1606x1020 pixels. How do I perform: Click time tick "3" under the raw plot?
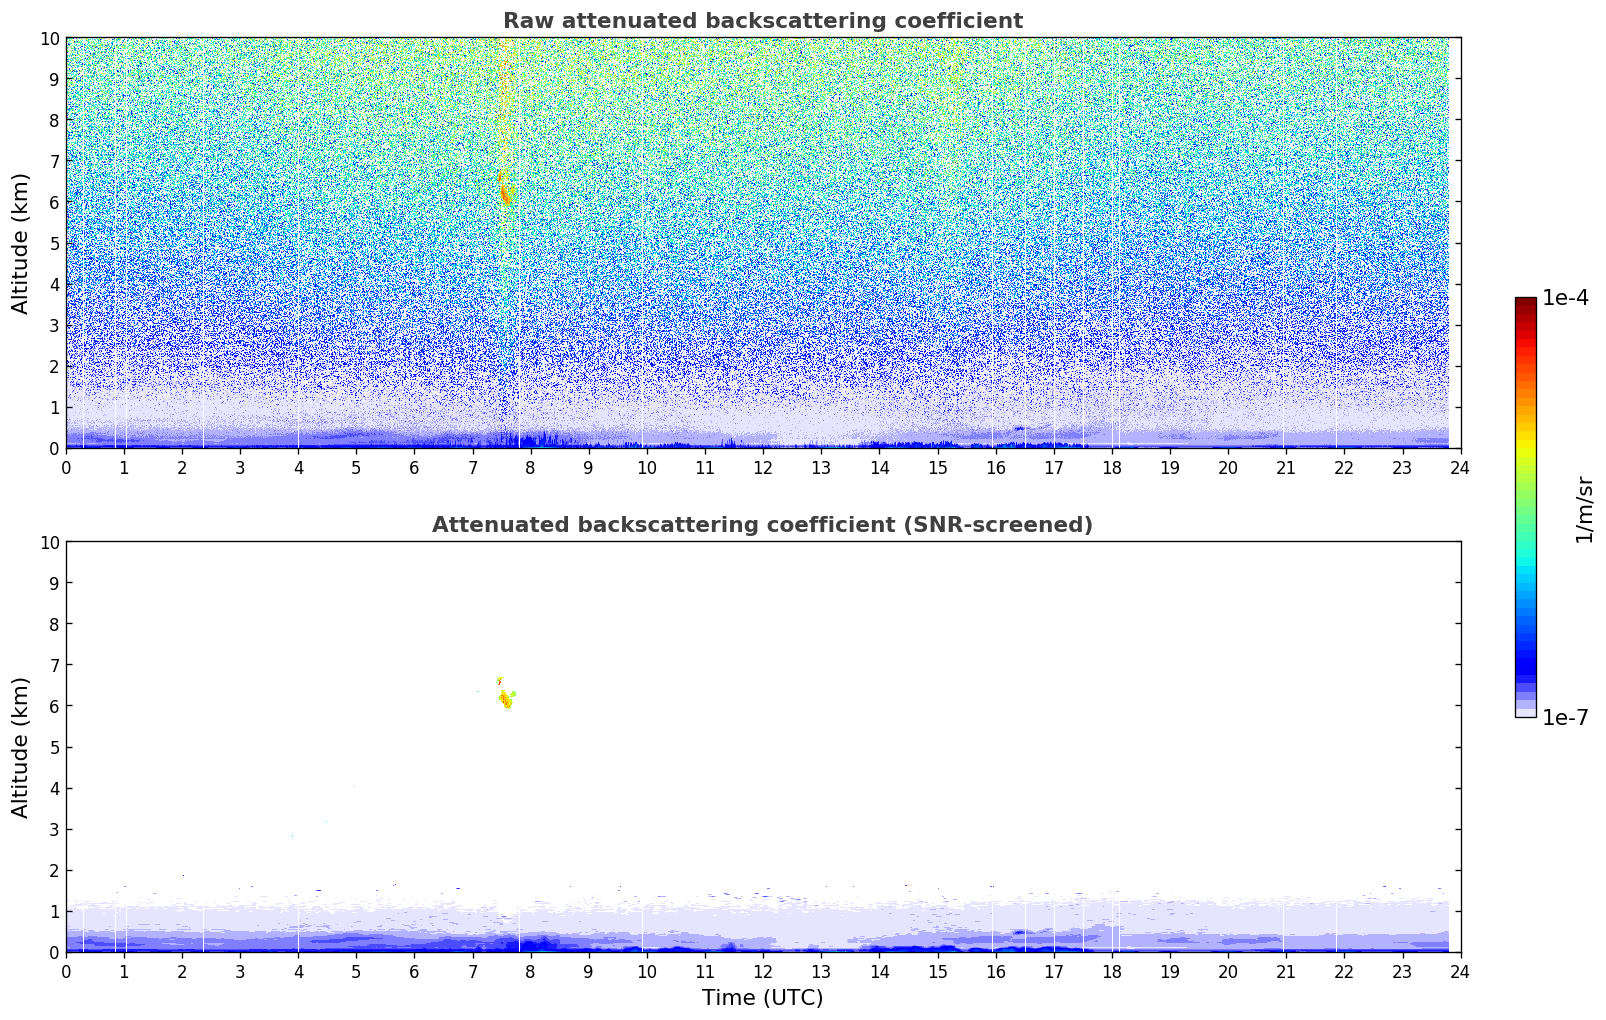point(241,467)
